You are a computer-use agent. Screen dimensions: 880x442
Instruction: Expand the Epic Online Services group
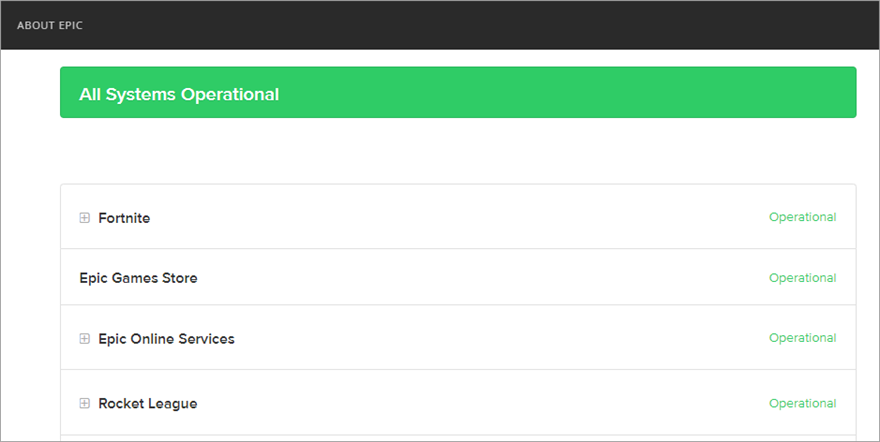pyautogui.click(x=85, y=339)
